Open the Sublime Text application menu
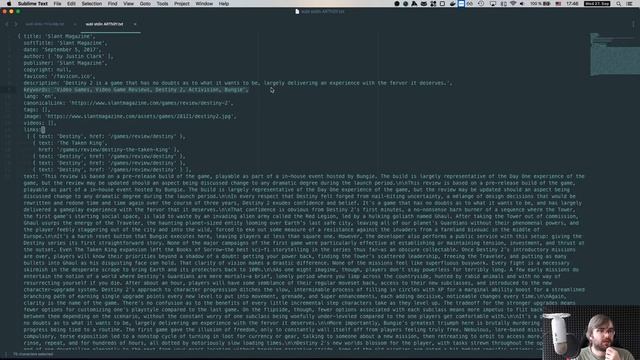 33,3
